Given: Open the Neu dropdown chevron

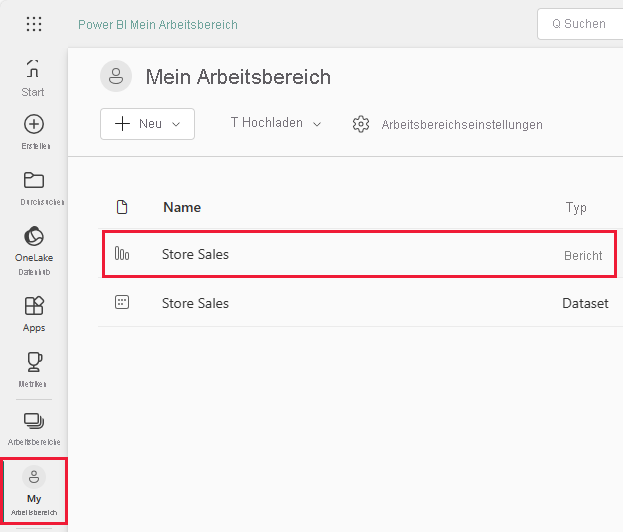Looking at the screenshot, I should 176,124.
